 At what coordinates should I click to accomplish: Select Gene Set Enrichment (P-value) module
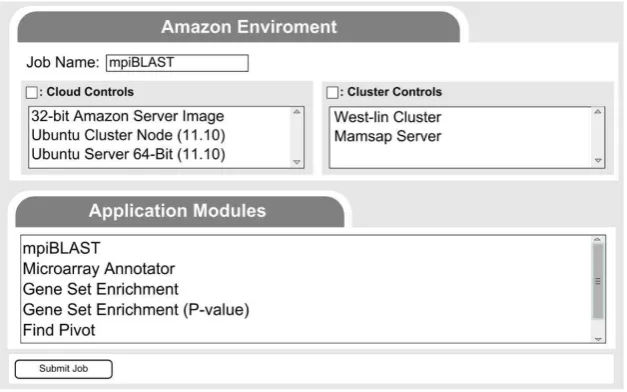click(x=136, y=310)
